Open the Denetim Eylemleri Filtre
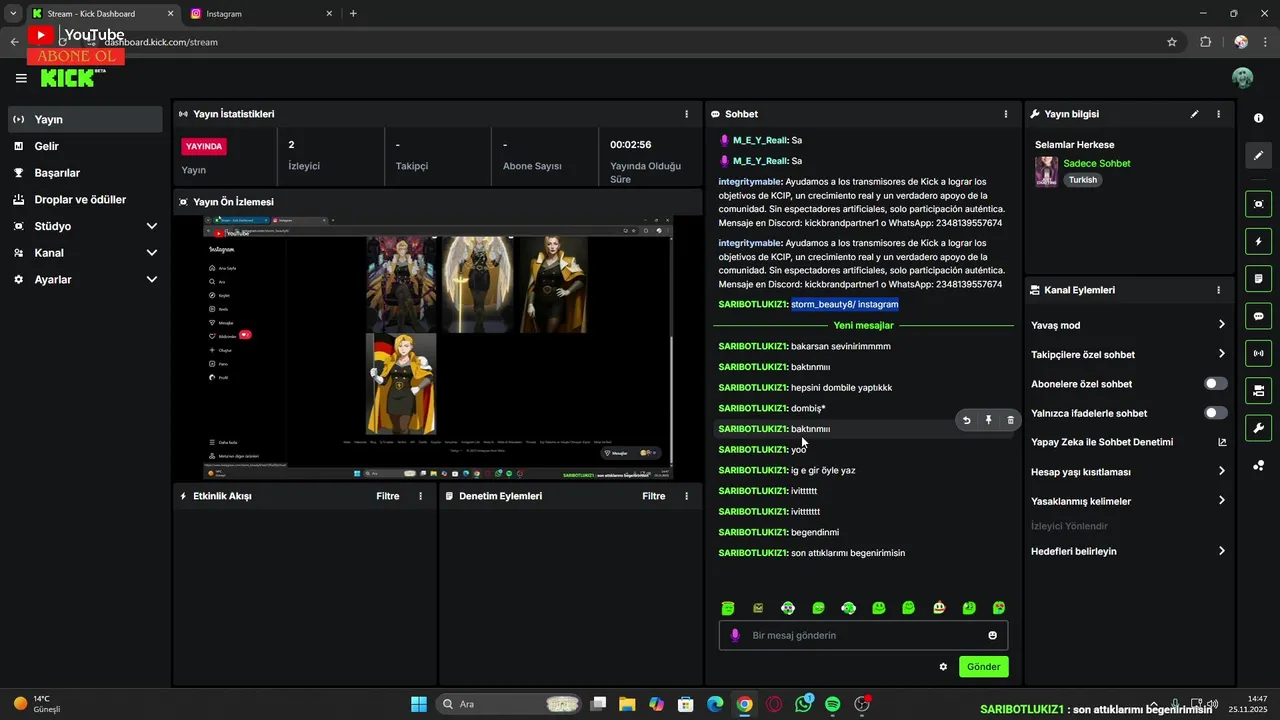 click(653, 496)
